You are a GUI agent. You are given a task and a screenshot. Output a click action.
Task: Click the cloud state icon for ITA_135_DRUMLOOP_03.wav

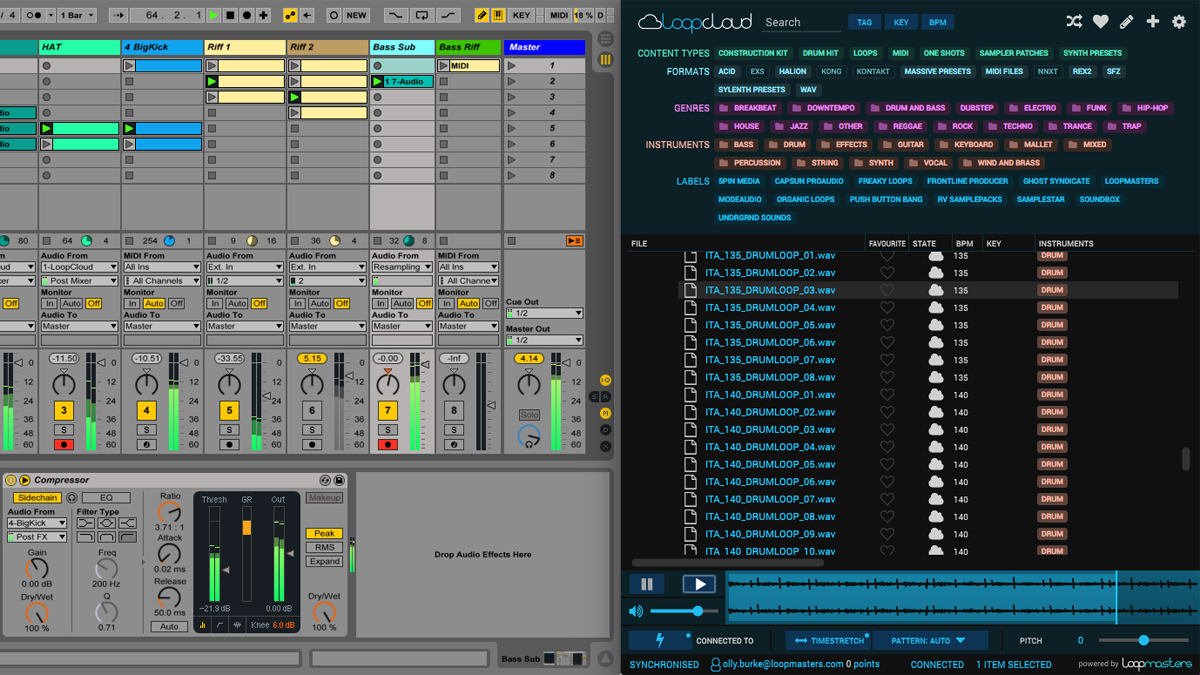pos(936,290)
